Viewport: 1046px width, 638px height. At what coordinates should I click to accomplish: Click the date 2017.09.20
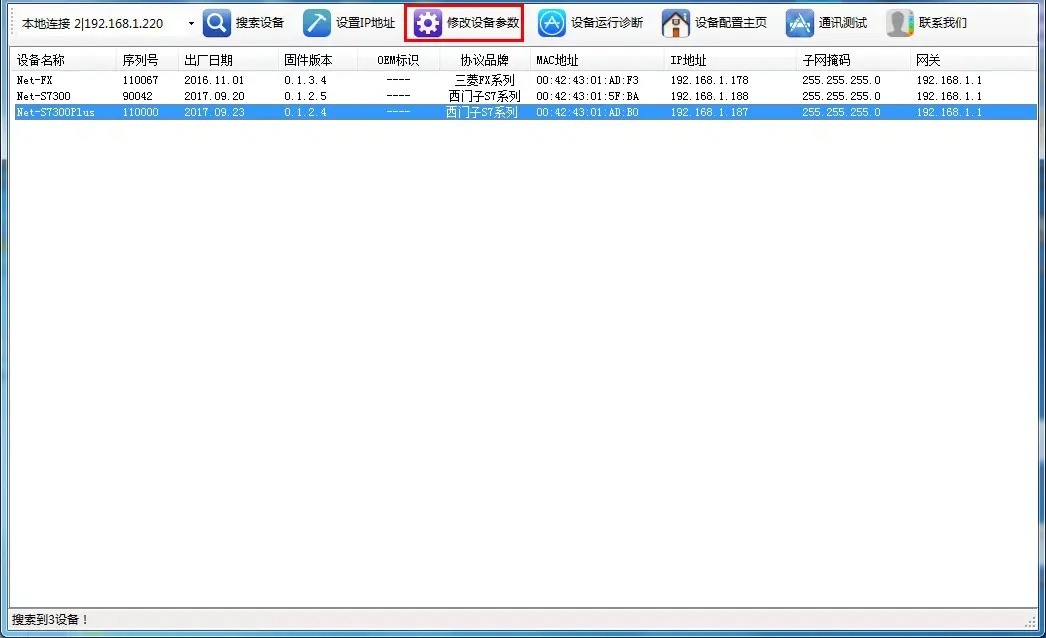point(214,96)
